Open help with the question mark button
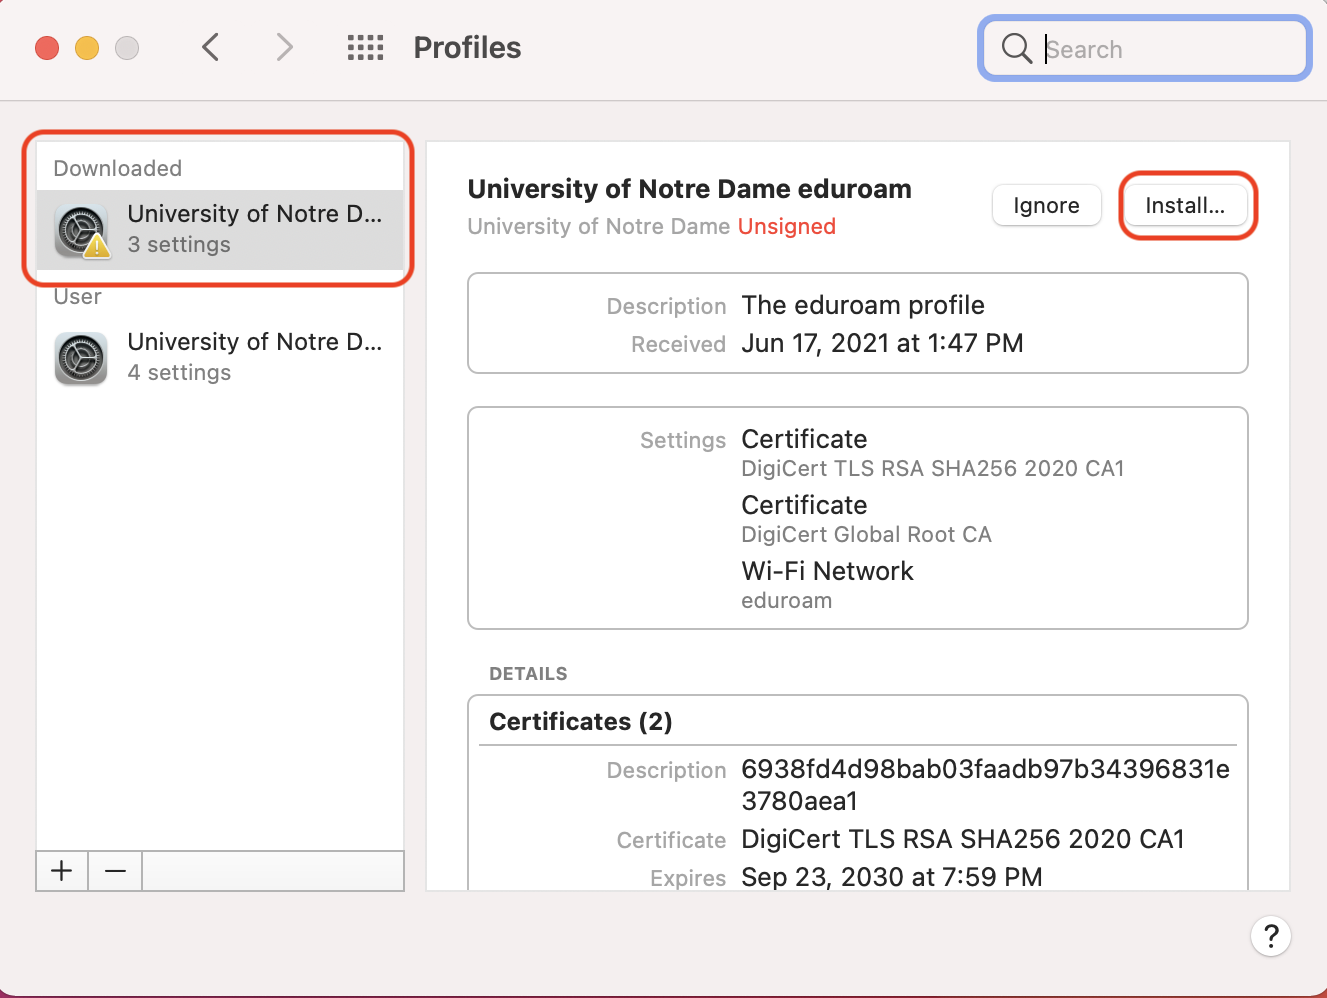Image resolution: width=1327 pixels, height=998 pixels. [1271, 936]
